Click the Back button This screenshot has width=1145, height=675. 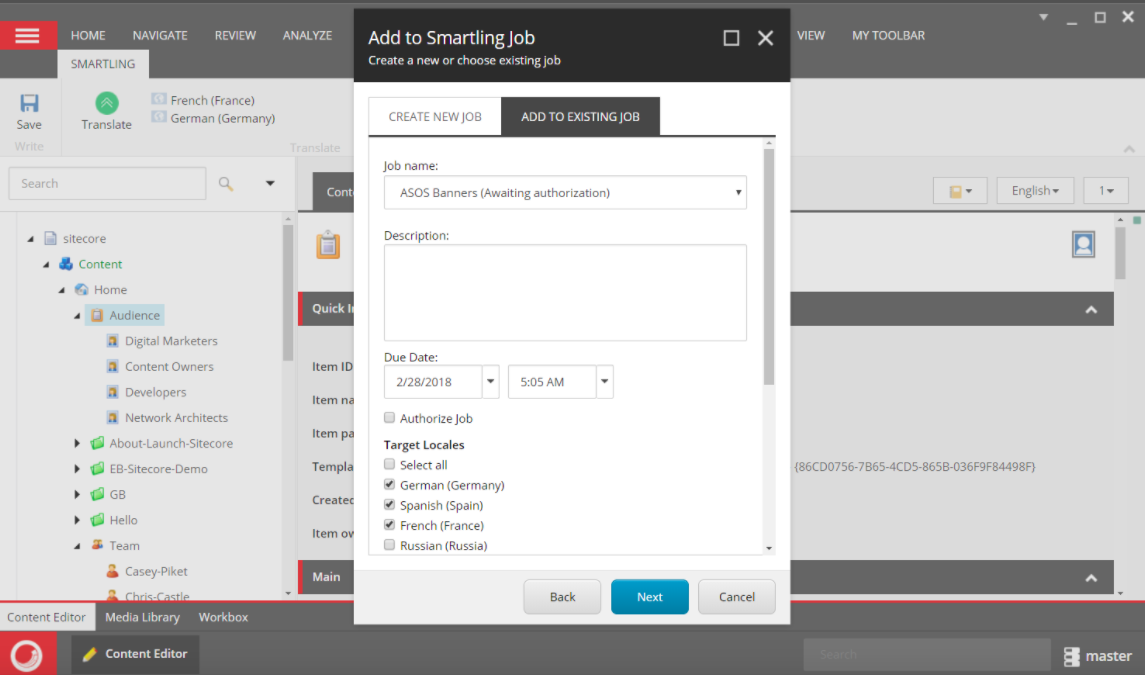[562, 597]
